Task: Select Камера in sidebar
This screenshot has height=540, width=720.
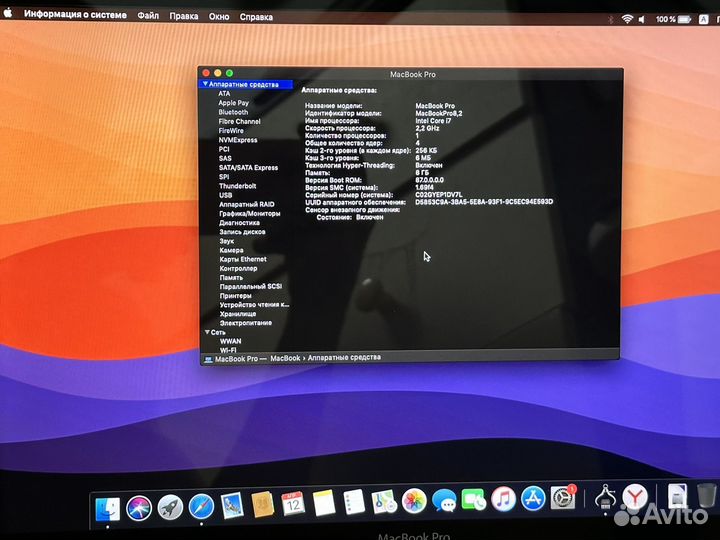Action: click(x=231, y=250)
